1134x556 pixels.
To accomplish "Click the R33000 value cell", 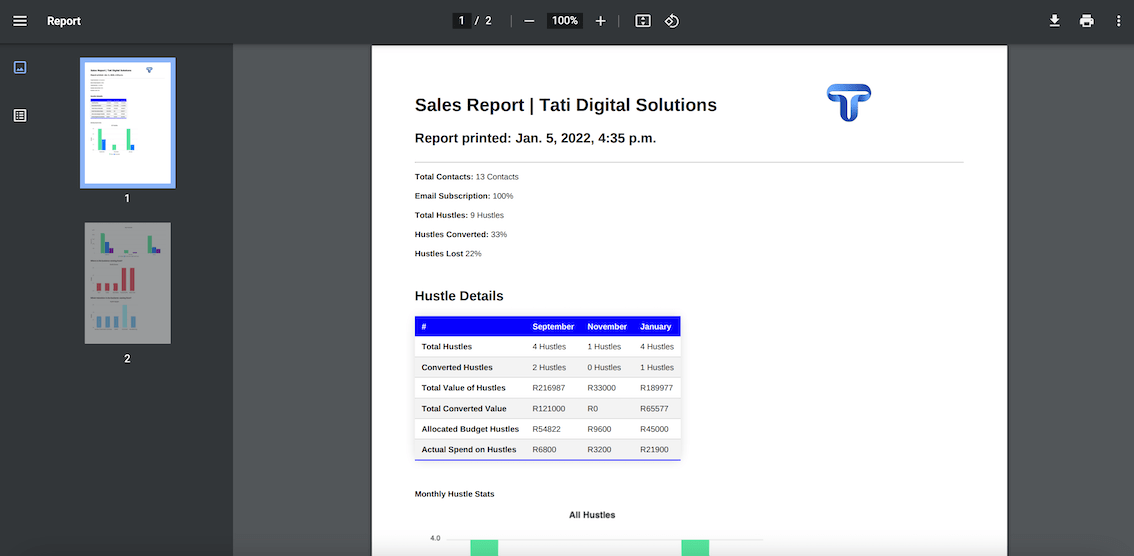I will (x=602, y=388).
